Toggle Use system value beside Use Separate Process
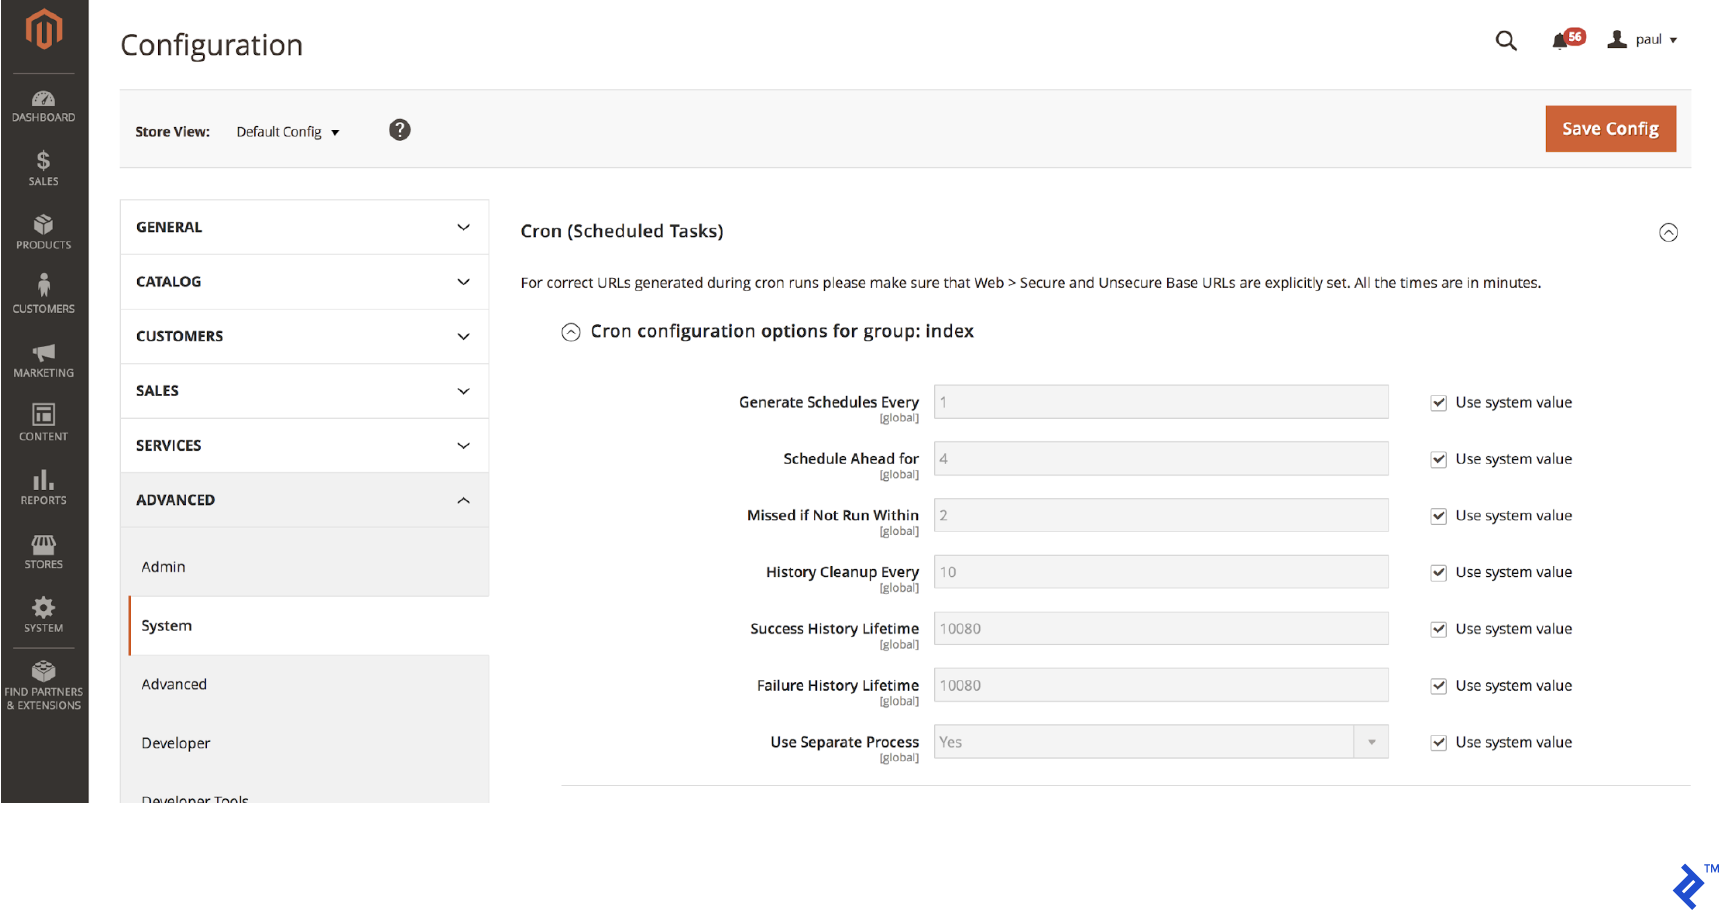 tap(1438, 742)
